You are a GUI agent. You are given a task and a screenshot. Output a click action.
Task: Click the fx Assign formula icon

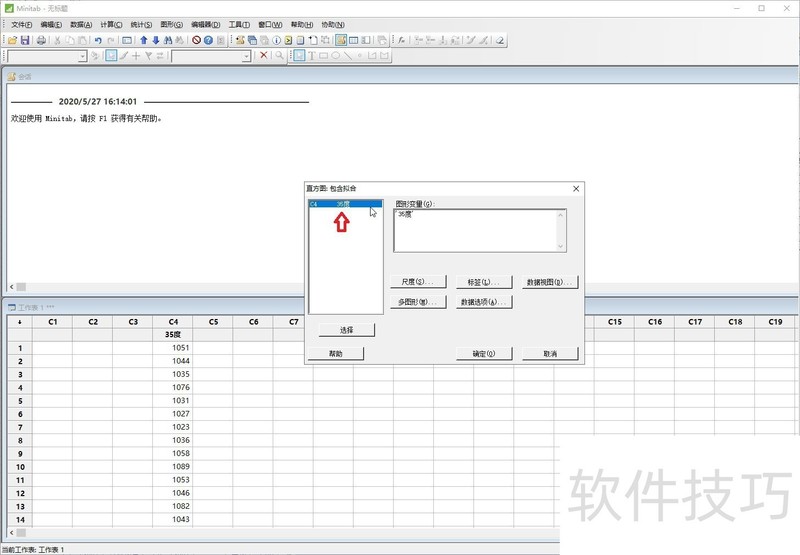click(402, 40)
